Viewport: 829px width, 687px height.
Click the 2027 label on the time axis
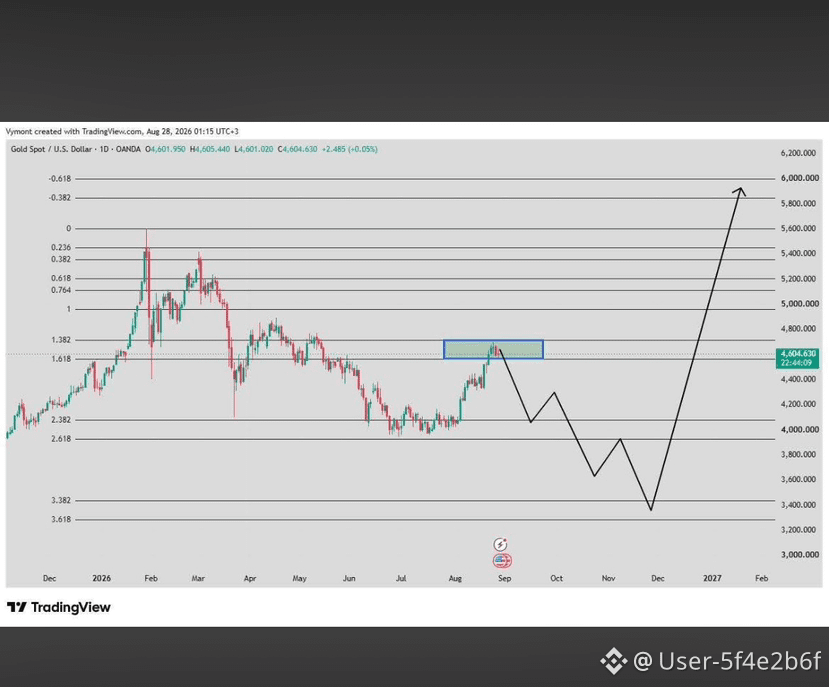[713, 579]
